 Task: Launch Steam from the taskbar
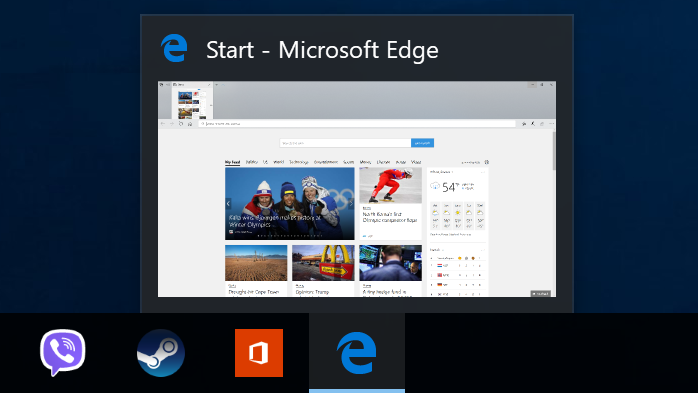click(161, 353)
